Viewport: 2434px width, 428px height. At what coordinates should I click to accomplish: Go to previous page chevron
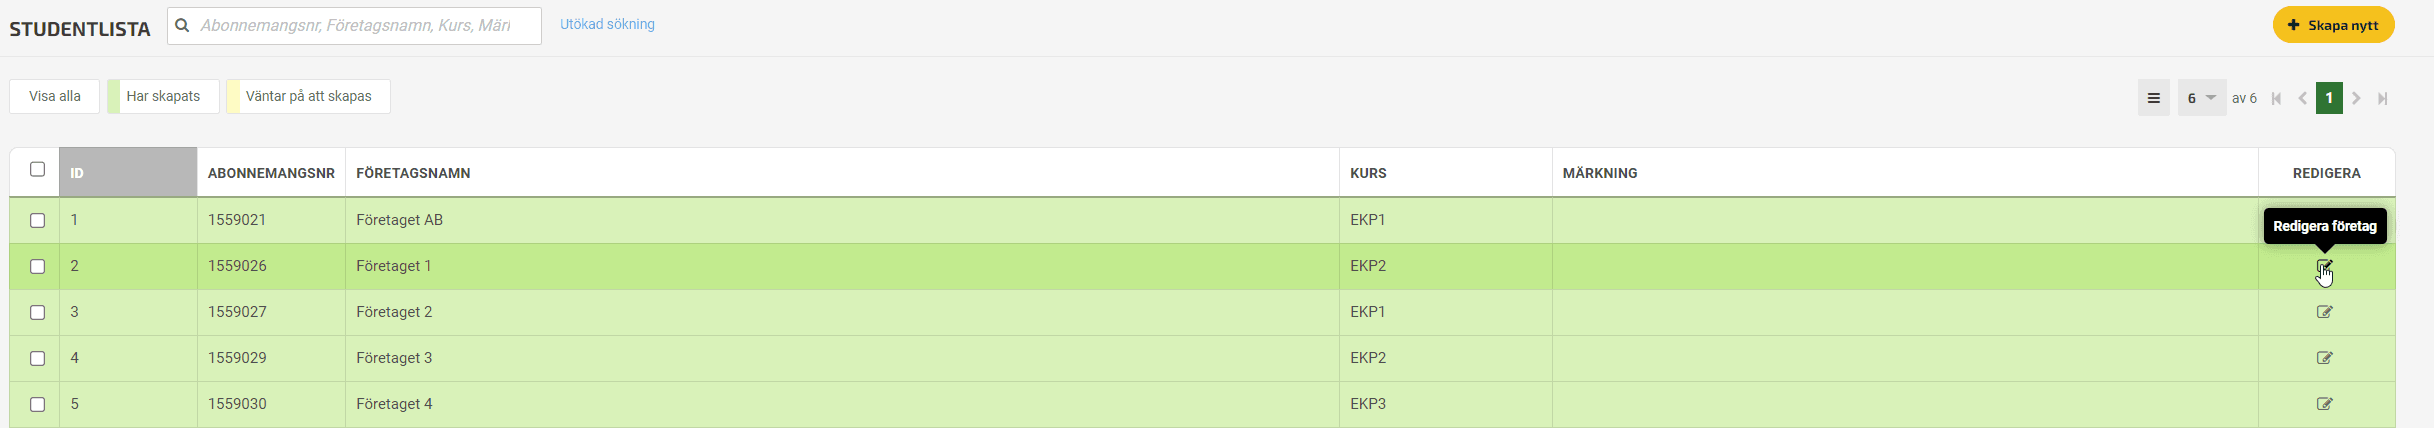[x=2302, y=98]
